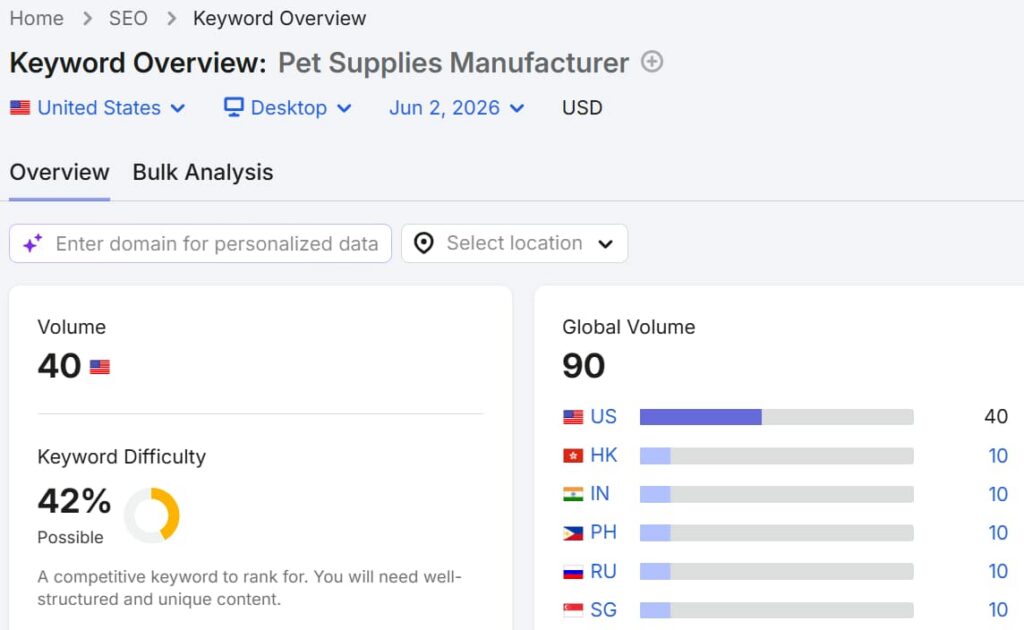Click the USD currency label
This screenshot has height=630, width=1024.
tap(583, 108)
